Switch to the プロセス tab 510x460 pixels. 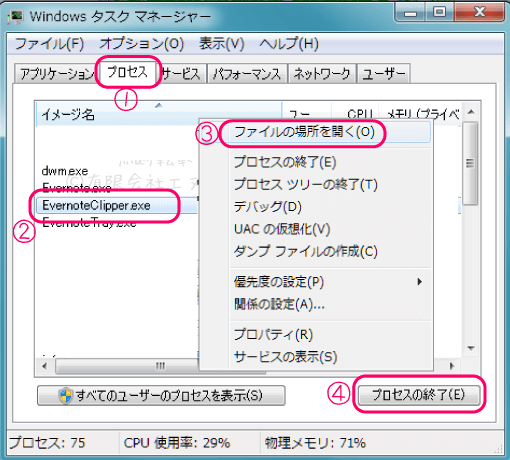(x=127, y=72)
